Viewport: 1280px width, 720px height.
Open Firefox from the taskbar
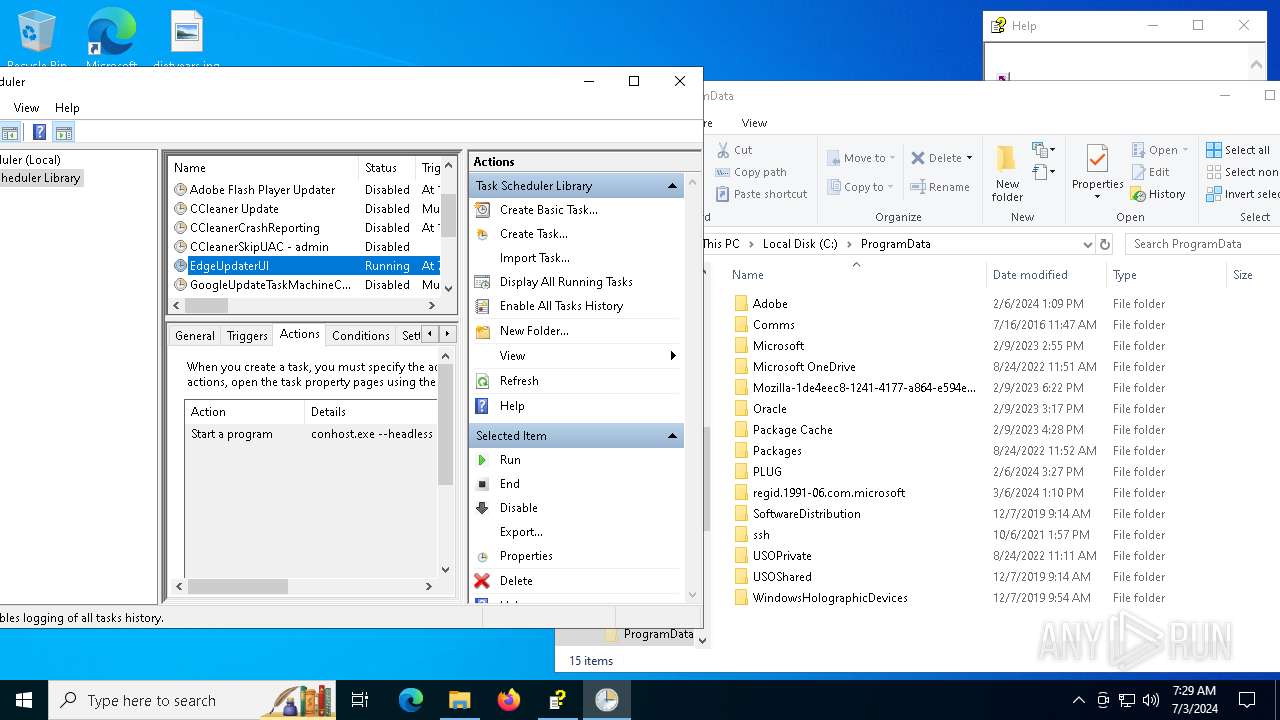coord(509,700)
